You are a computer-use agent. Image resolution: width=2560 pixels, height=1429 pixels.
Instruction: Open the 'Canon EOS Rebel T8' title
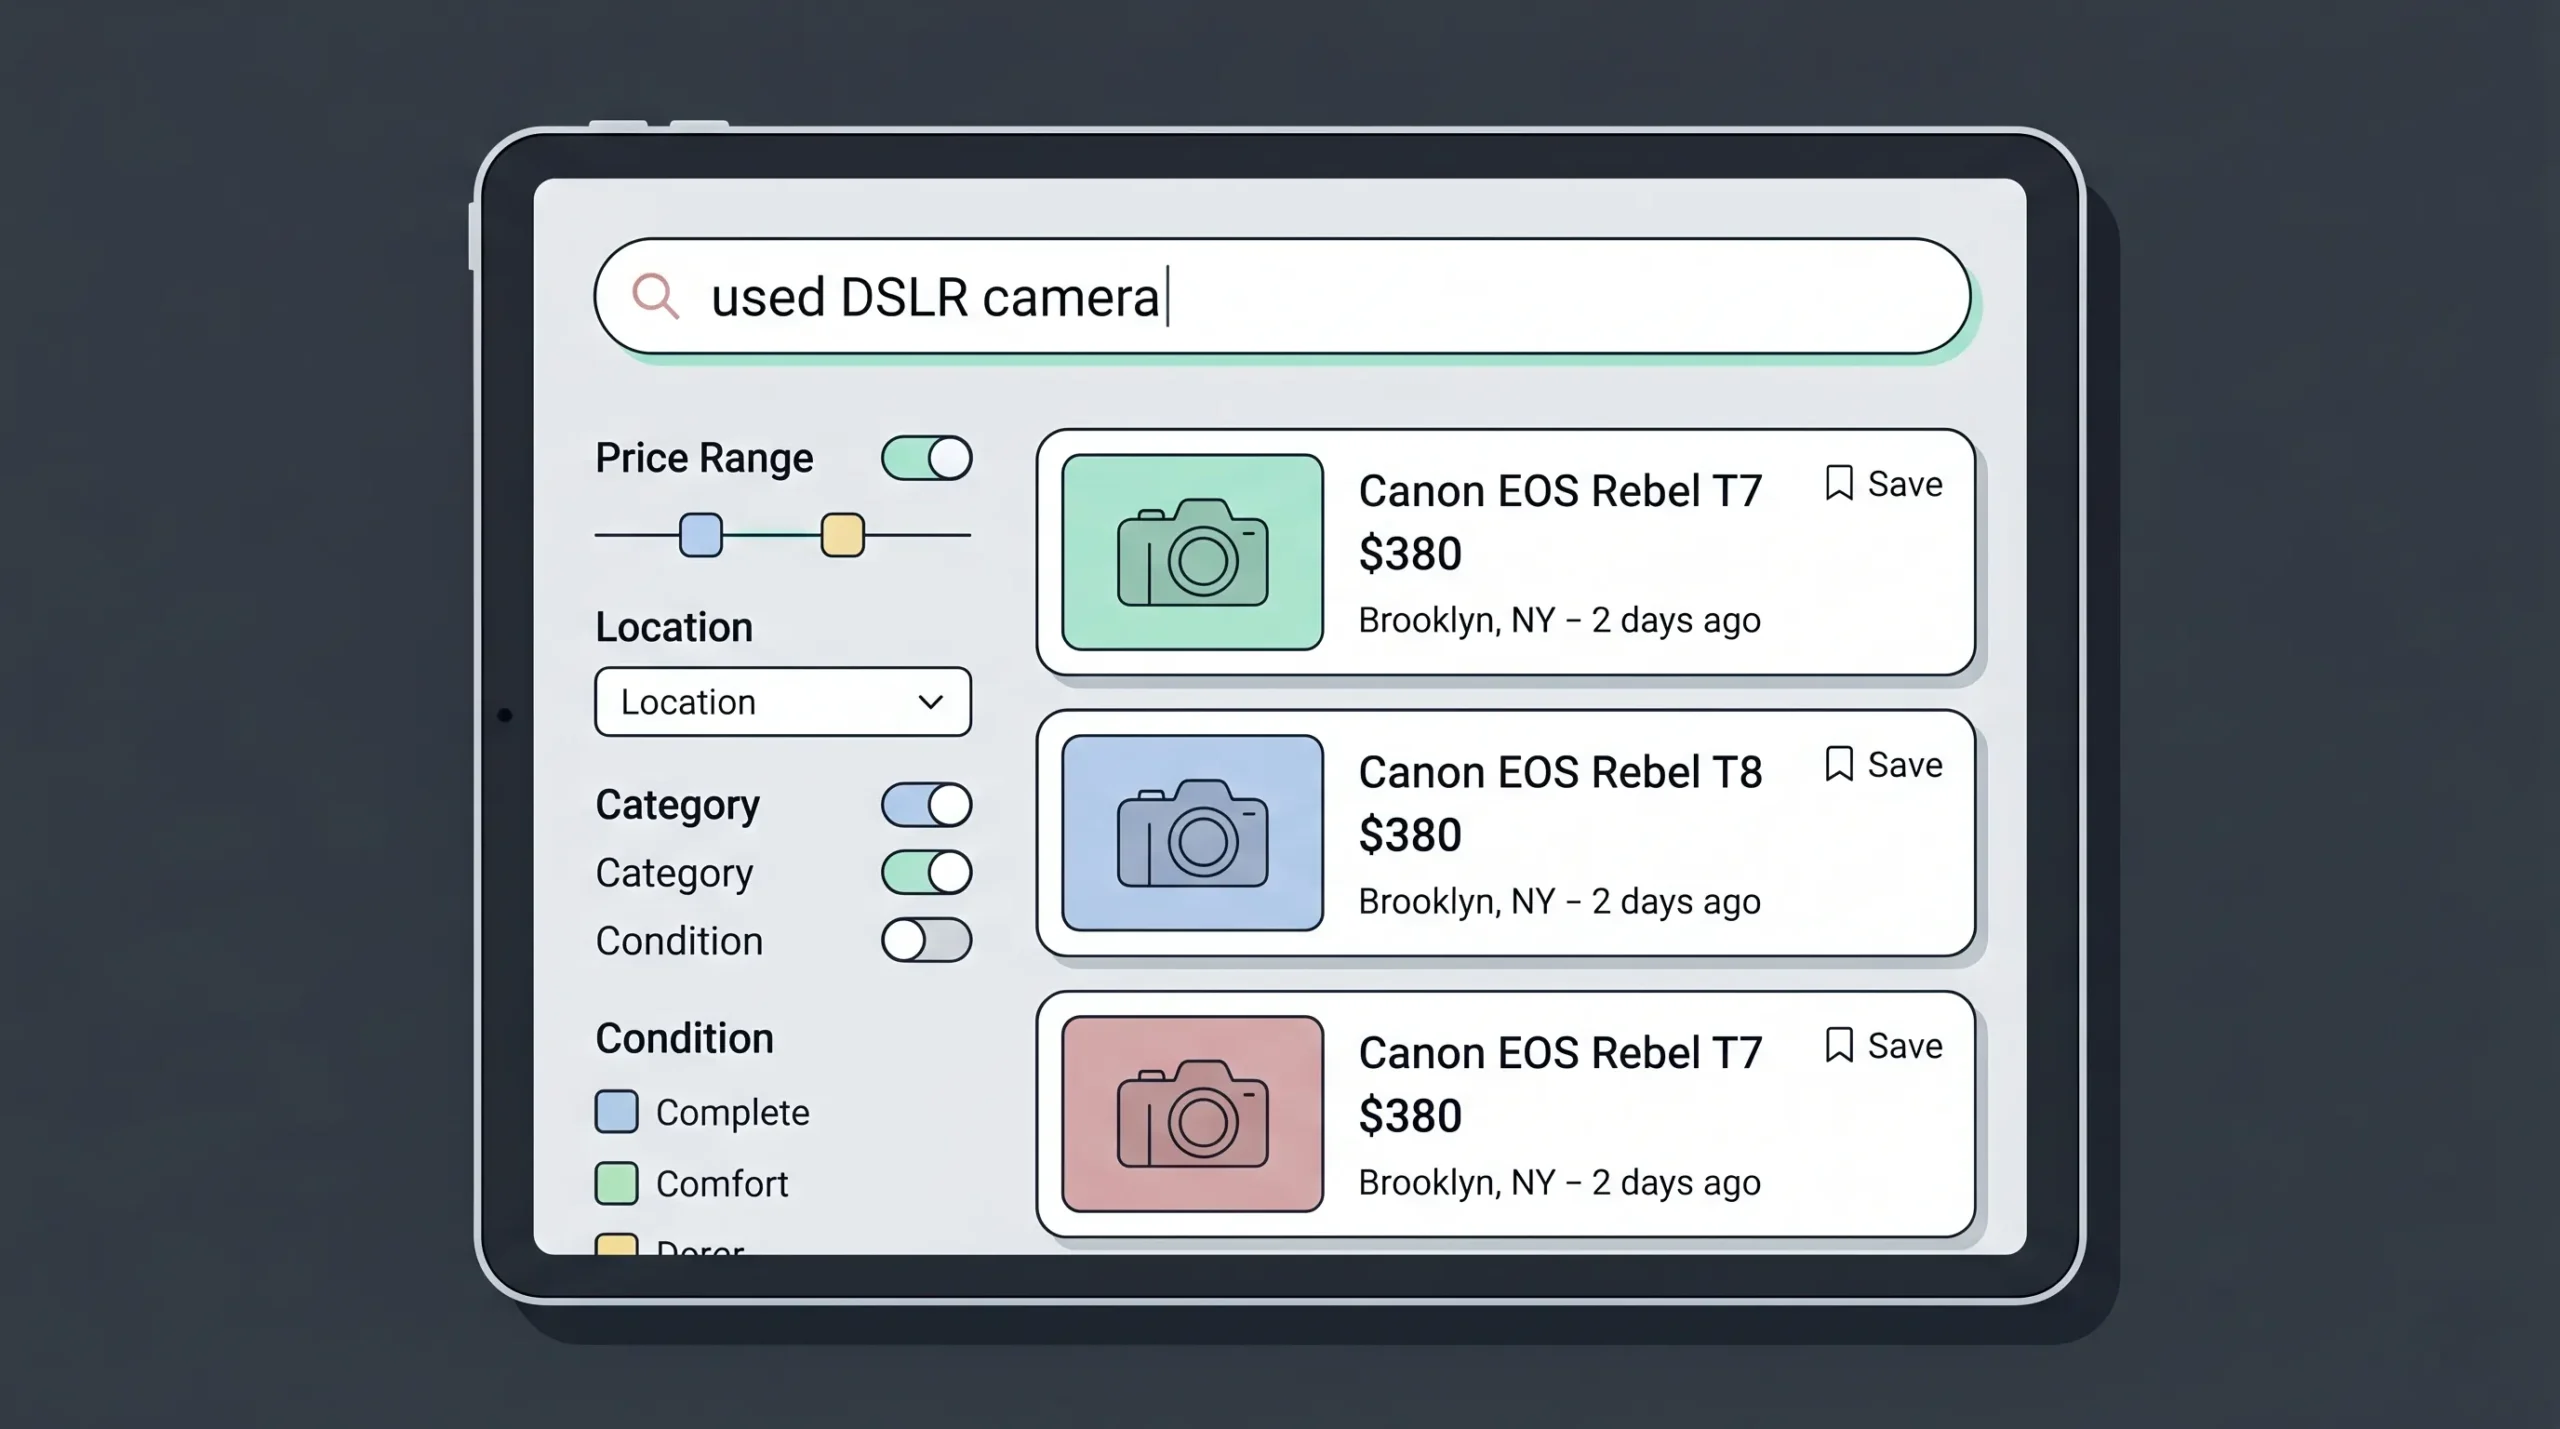1560,772
